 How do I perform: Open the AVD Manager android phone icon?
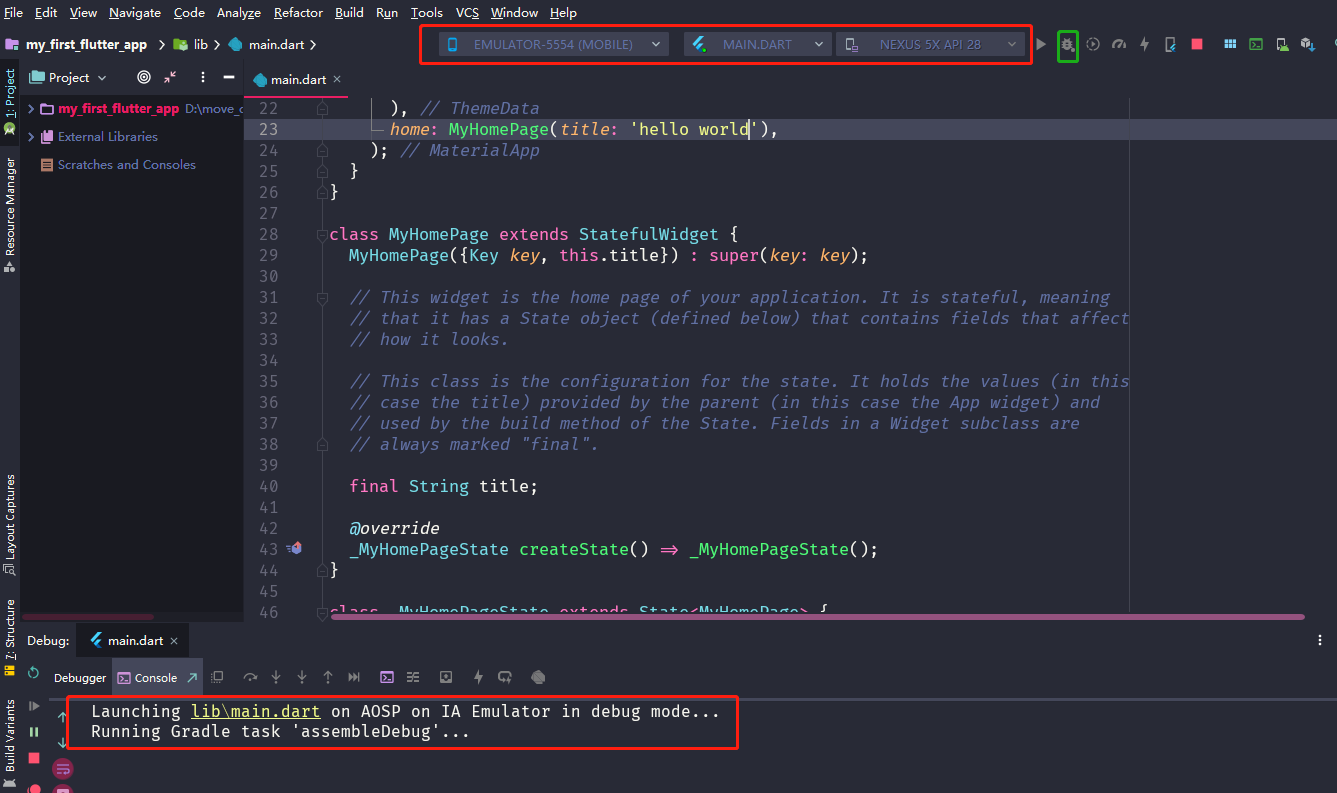tap(1282, 44)
